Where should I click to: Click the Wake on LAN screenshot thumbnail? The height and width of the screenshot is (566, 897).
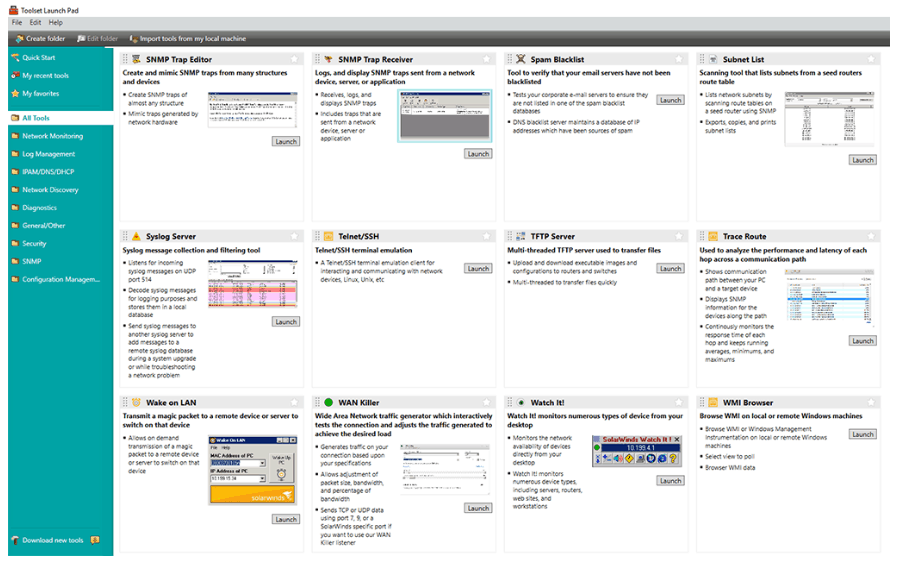[253, 470]
